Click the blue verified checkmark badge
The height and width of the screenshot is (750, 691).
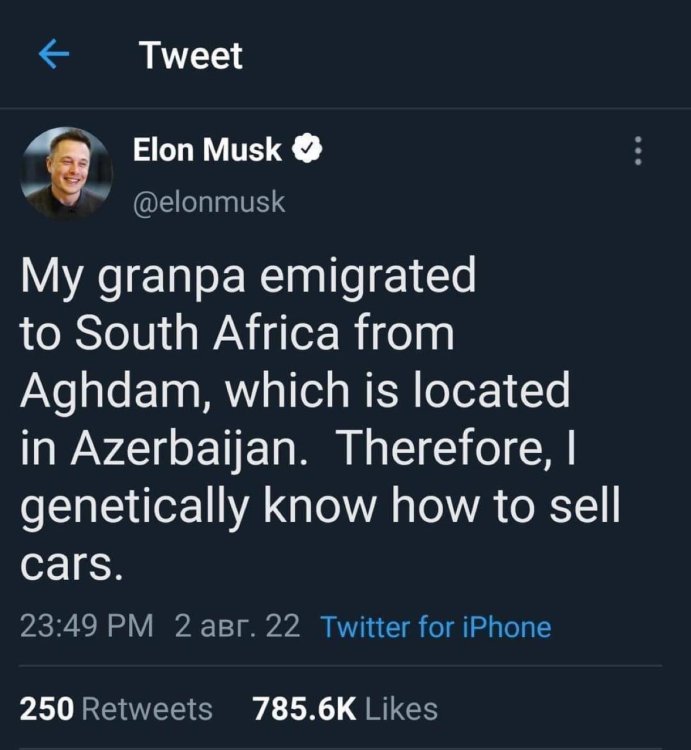tap(307, 150)
